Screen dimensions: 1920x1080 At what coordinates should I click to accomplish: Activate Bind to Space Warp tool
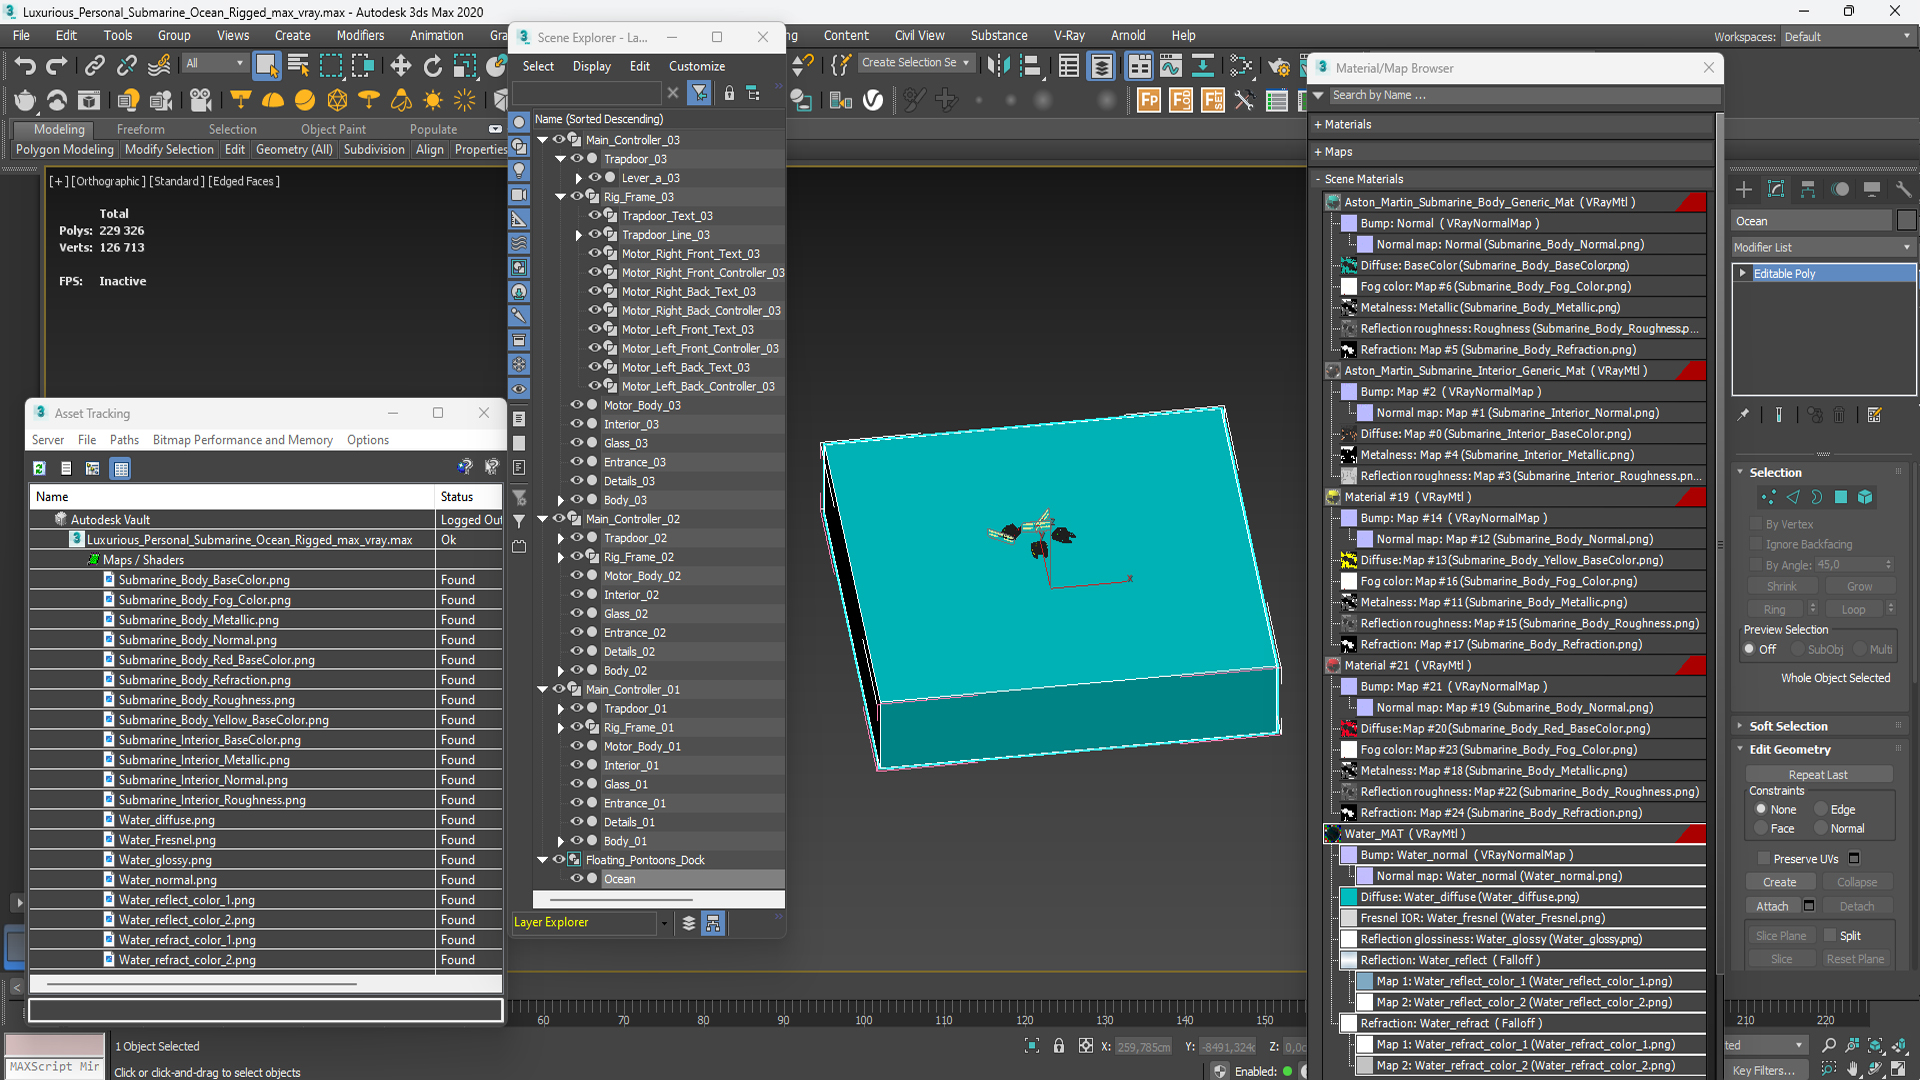pyautogui.click(x=159, y=66)
